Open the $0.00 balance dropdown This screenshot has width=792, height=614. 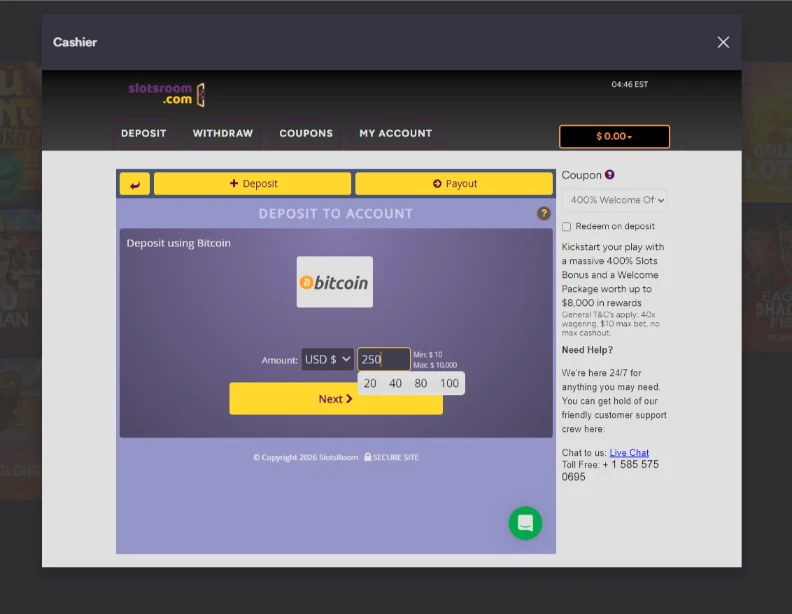tap(614, 136)
